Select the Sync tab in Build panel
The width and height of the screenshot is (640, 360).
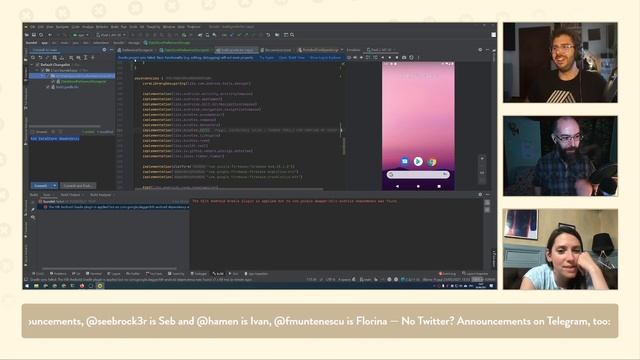click(x=48, y=195)
